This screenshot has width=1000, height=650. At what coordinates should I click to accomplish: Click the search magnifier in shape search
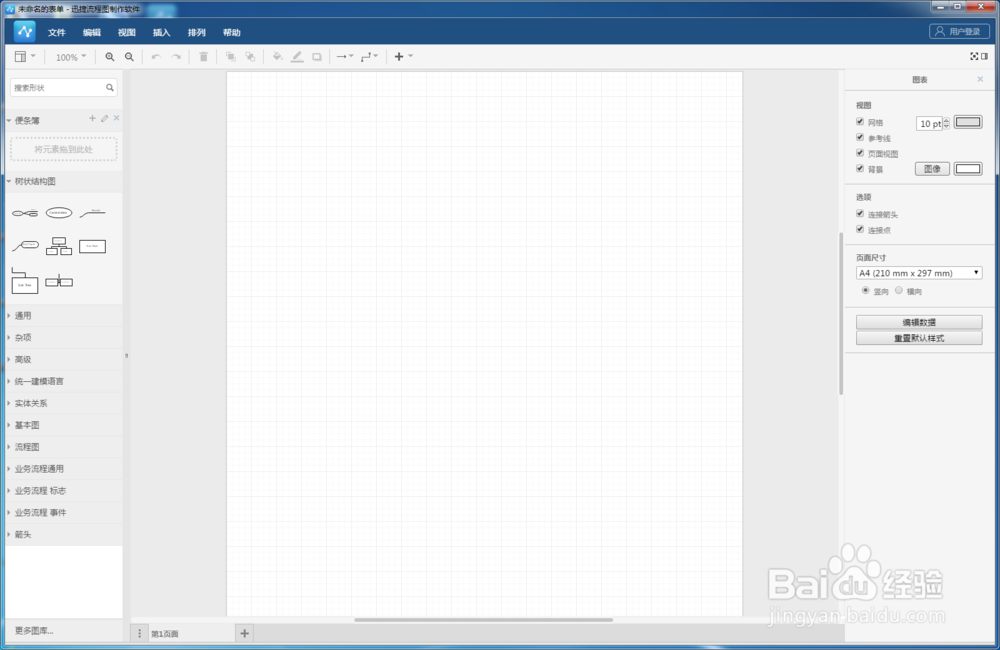pyautogui.click(x=110, y=87)
